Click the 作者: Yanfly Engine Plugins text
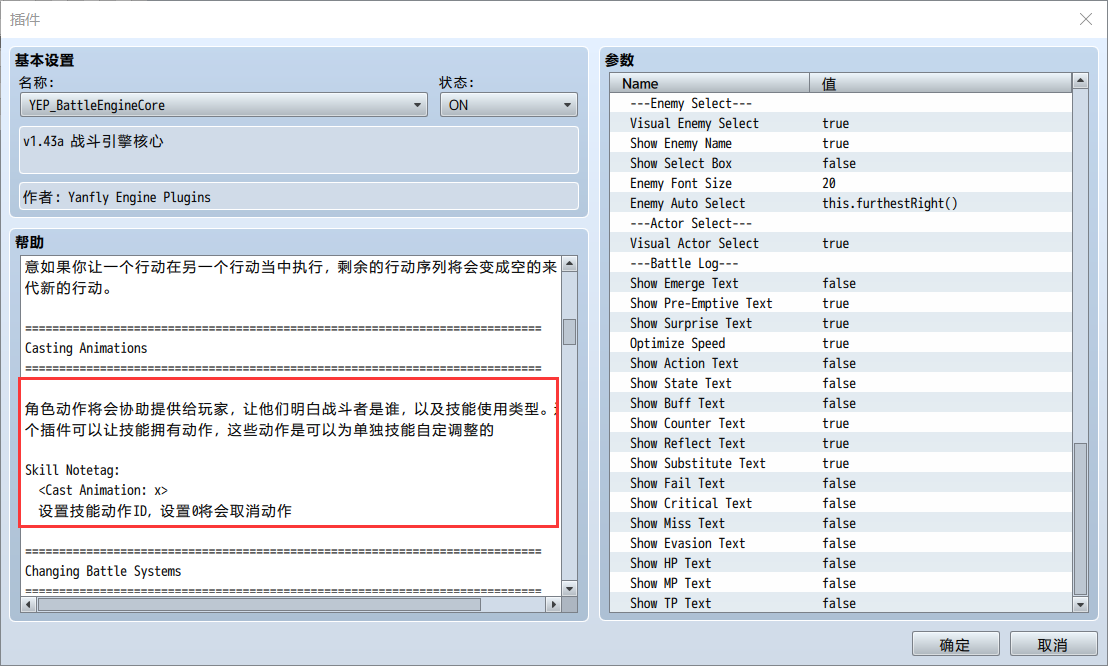 point(117,197)
